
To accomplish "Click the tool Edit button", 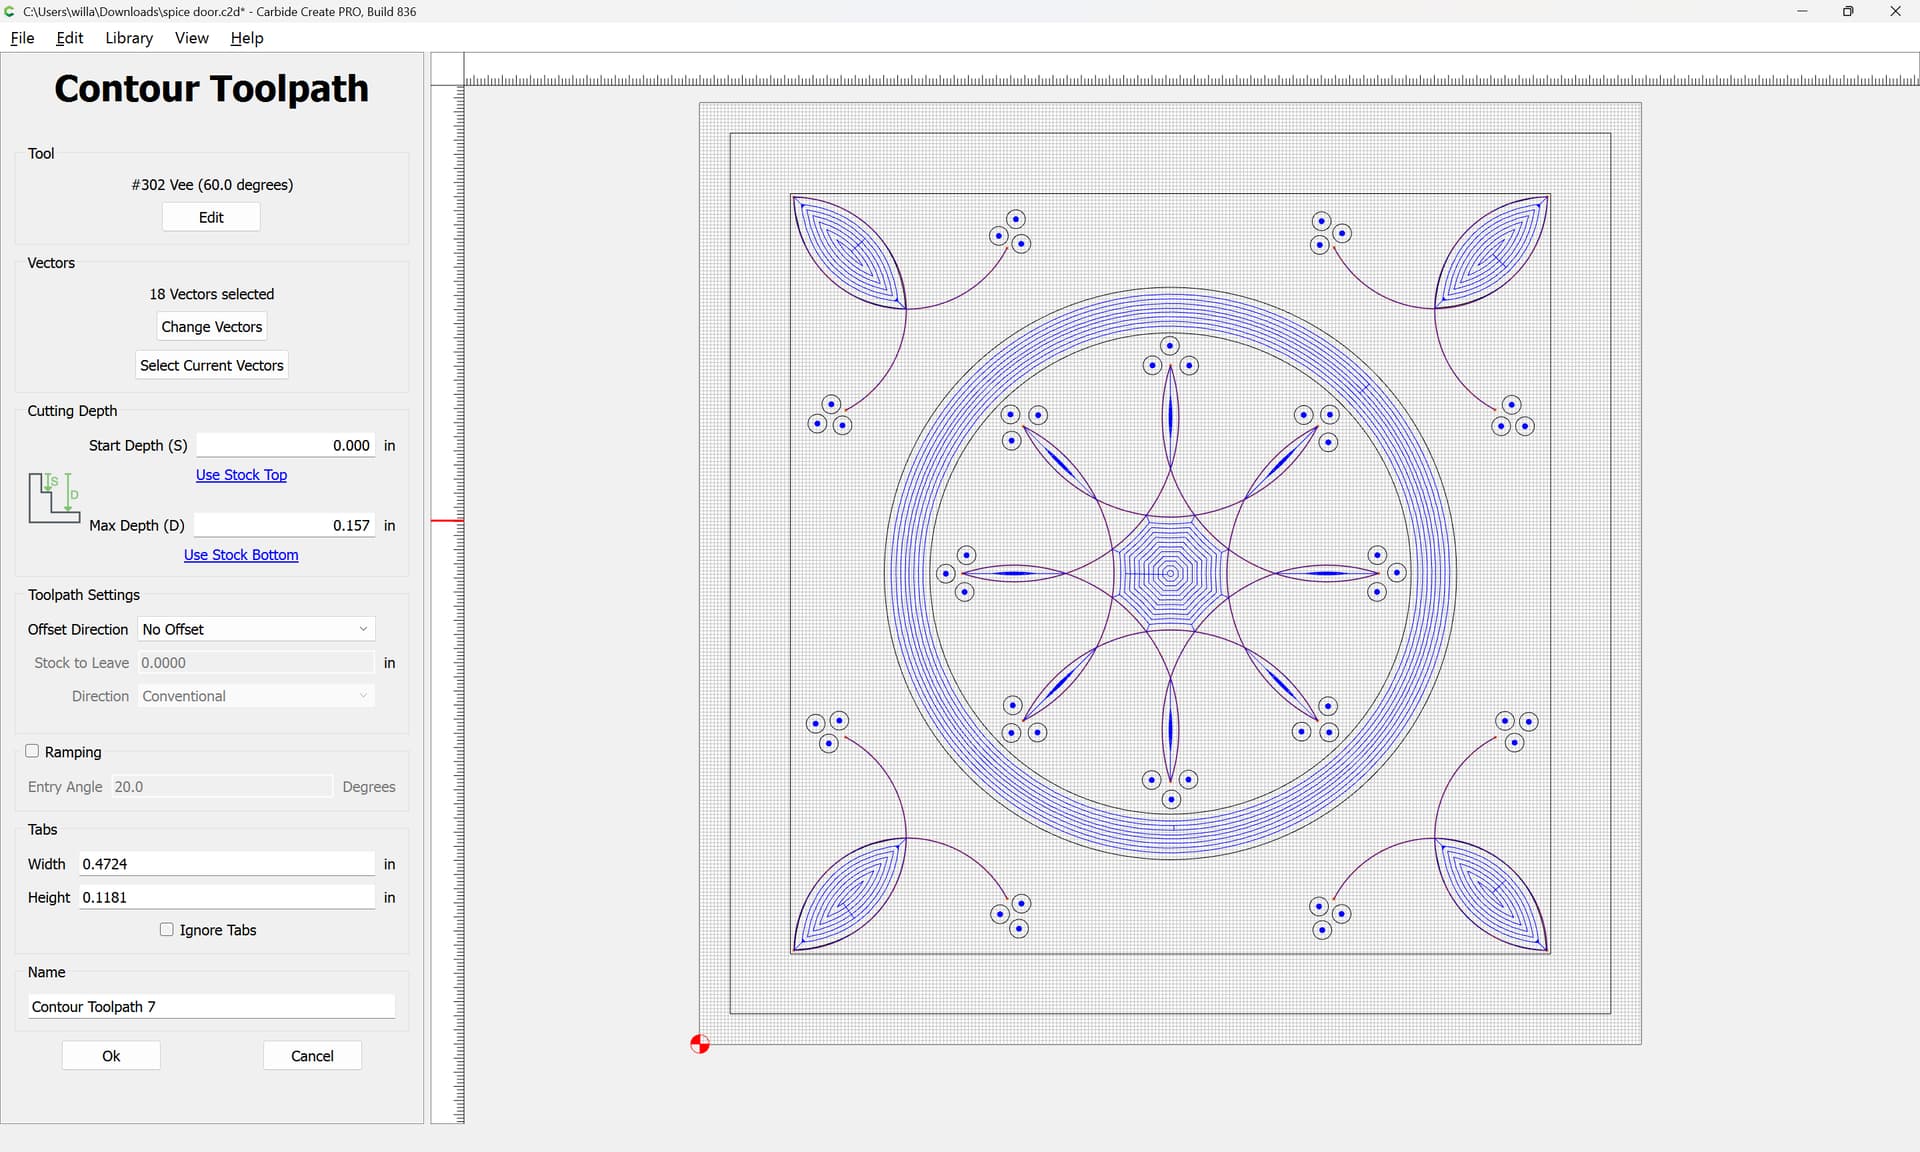I will tap(211, 217).
